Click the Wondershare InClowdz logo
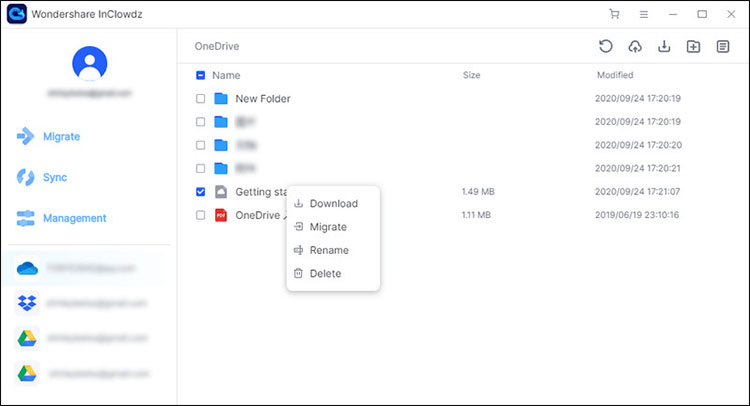 pos(17,14)
